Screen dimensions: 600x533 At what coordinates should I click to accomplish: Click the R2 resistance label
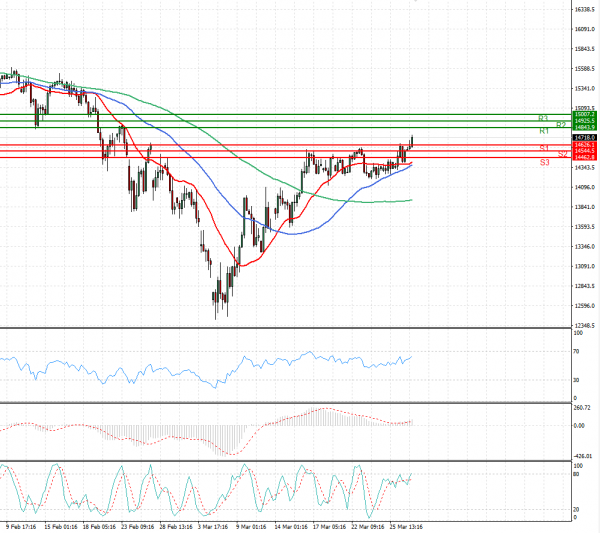561,125
